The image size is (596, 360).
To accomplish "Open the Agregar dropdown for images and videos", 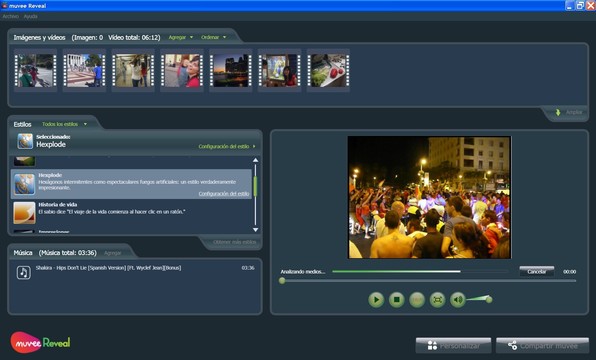I will pyautogui.click(x=181, y=37).
